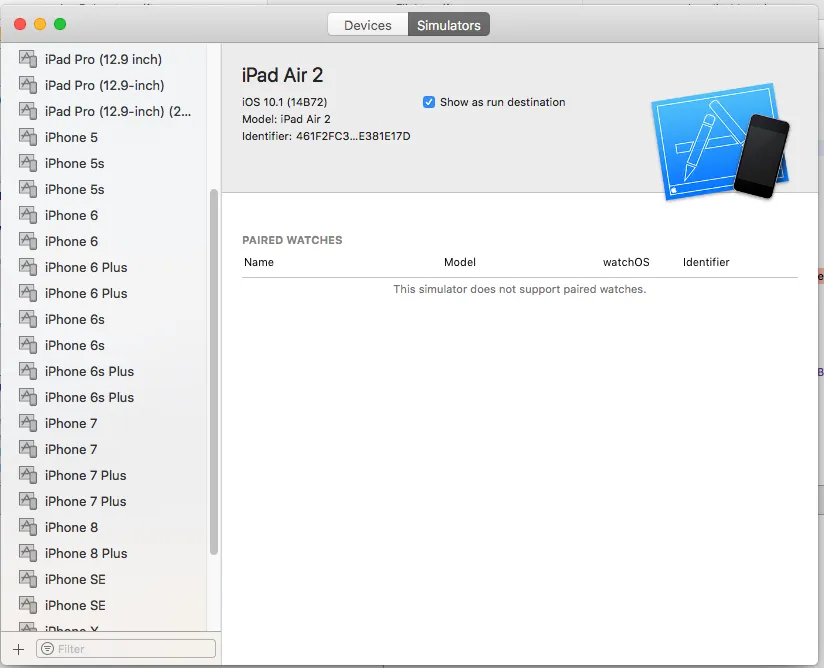Click the iPad Air 2 title heading
The width and height of the screenshot is (824, 668).
[x=282, y=75]
